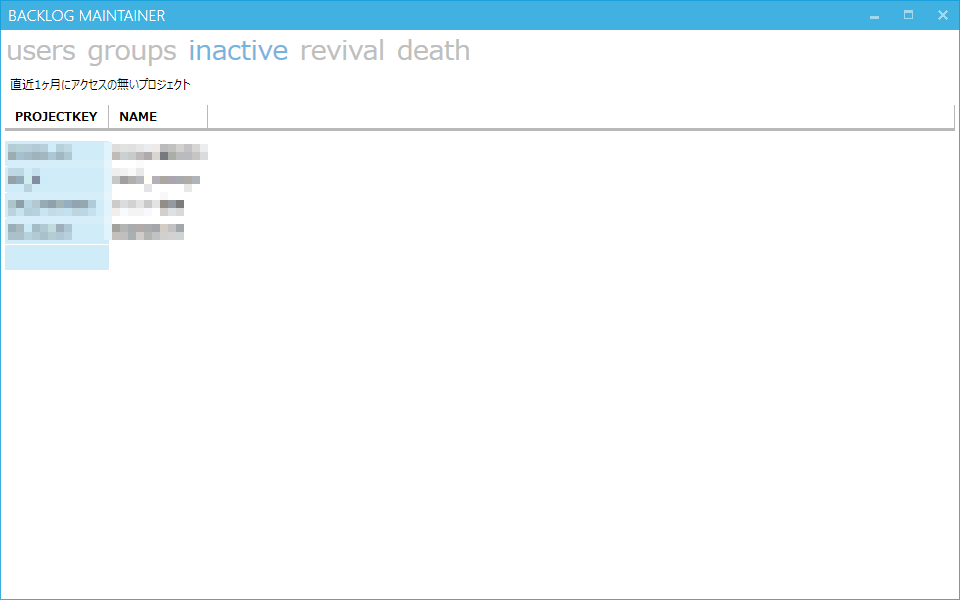Image resolution: width=960 pixels, height=600 pixels.
Task: Close the Backlog Maintainer window
Action: (x=943, y=15)
